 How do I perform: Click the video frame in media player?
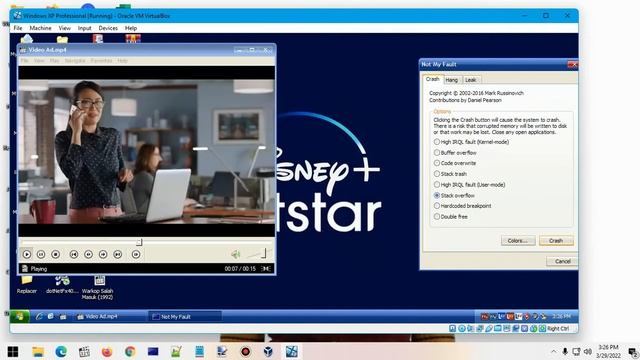click(147, 151)
